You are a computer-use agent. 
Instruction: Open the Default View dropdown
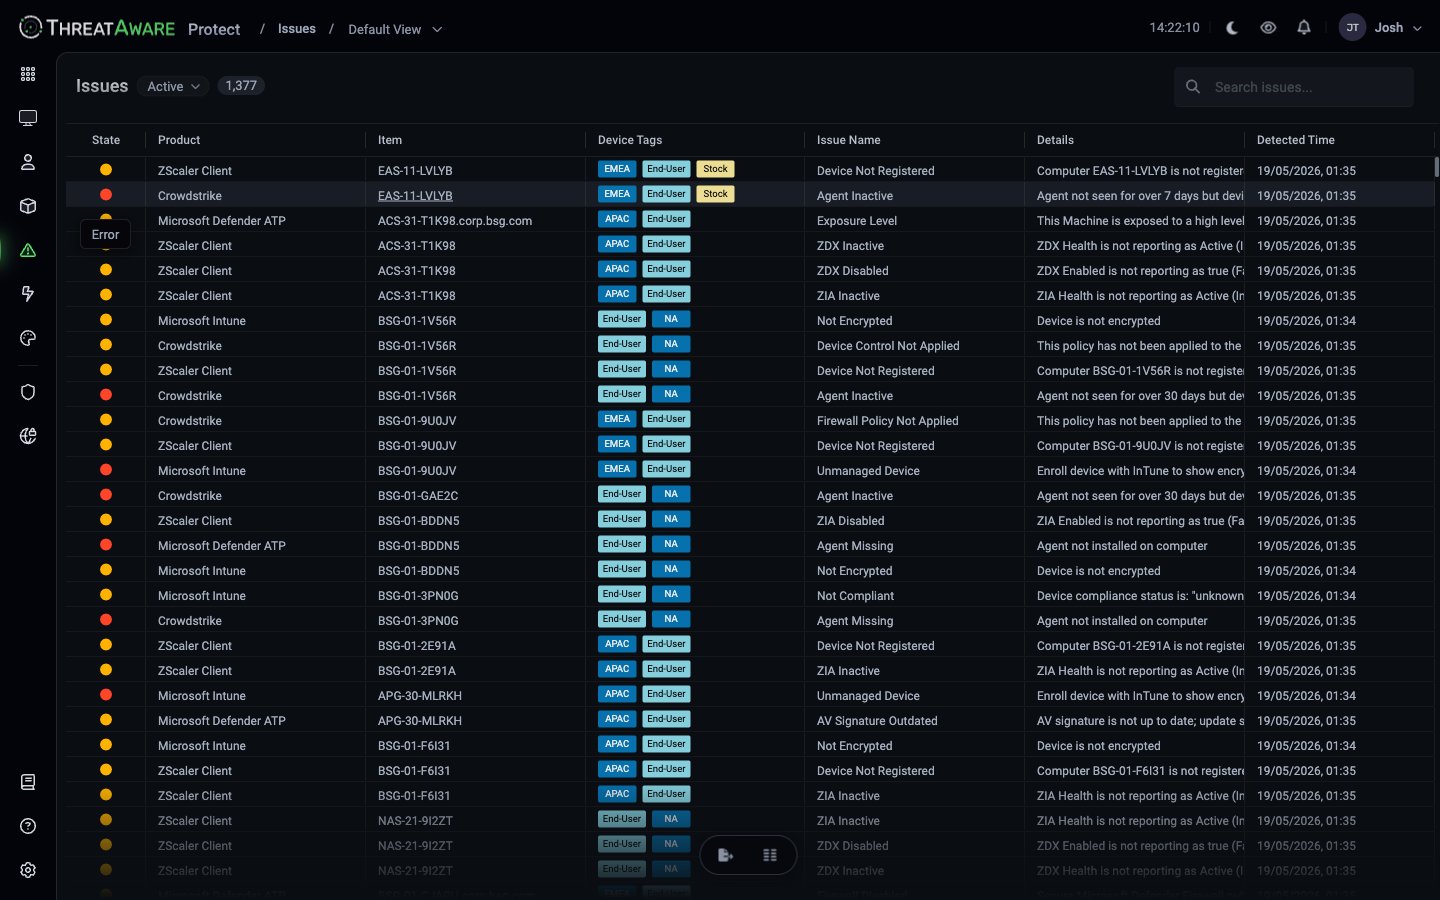tap(395, 29)
